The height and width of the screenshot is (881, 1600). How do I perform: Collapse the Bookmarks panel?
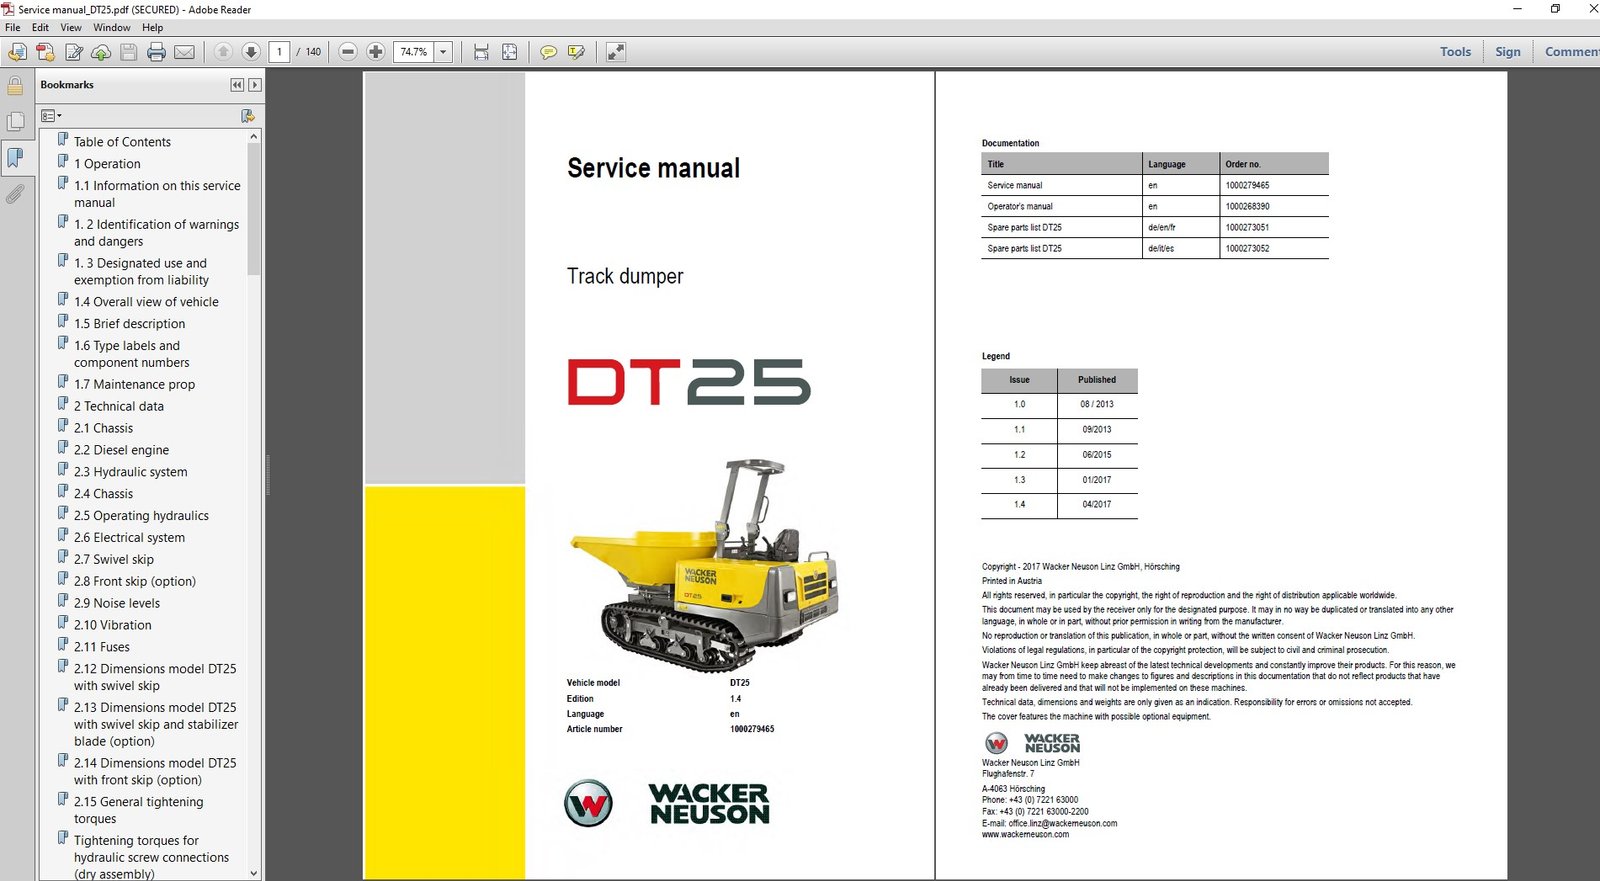pos(237,85)
